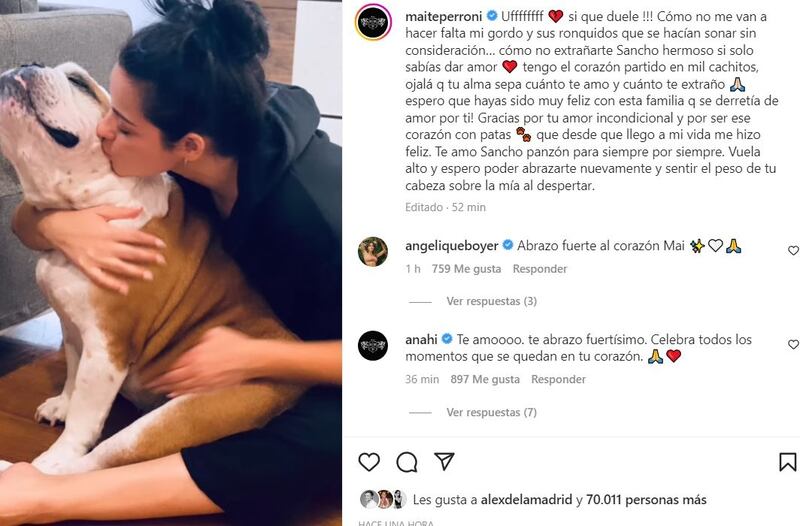View the 759 Me gusta likes list

click(466, 269)
